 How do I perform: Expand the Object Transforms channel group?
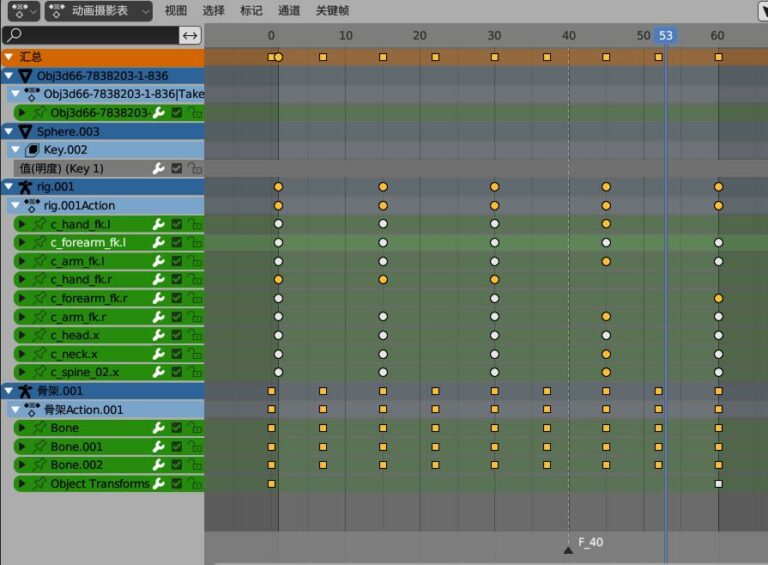pyautogui.click(x=22, y=484)
